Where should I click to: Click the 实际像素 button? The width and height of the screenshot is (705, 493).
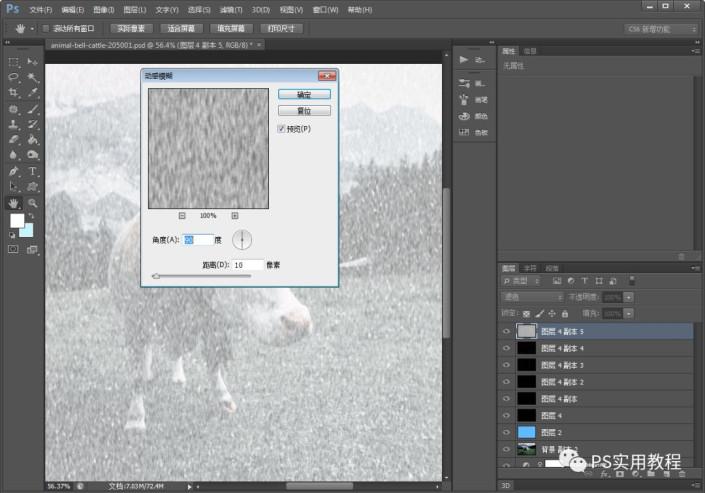click(131, 29)
